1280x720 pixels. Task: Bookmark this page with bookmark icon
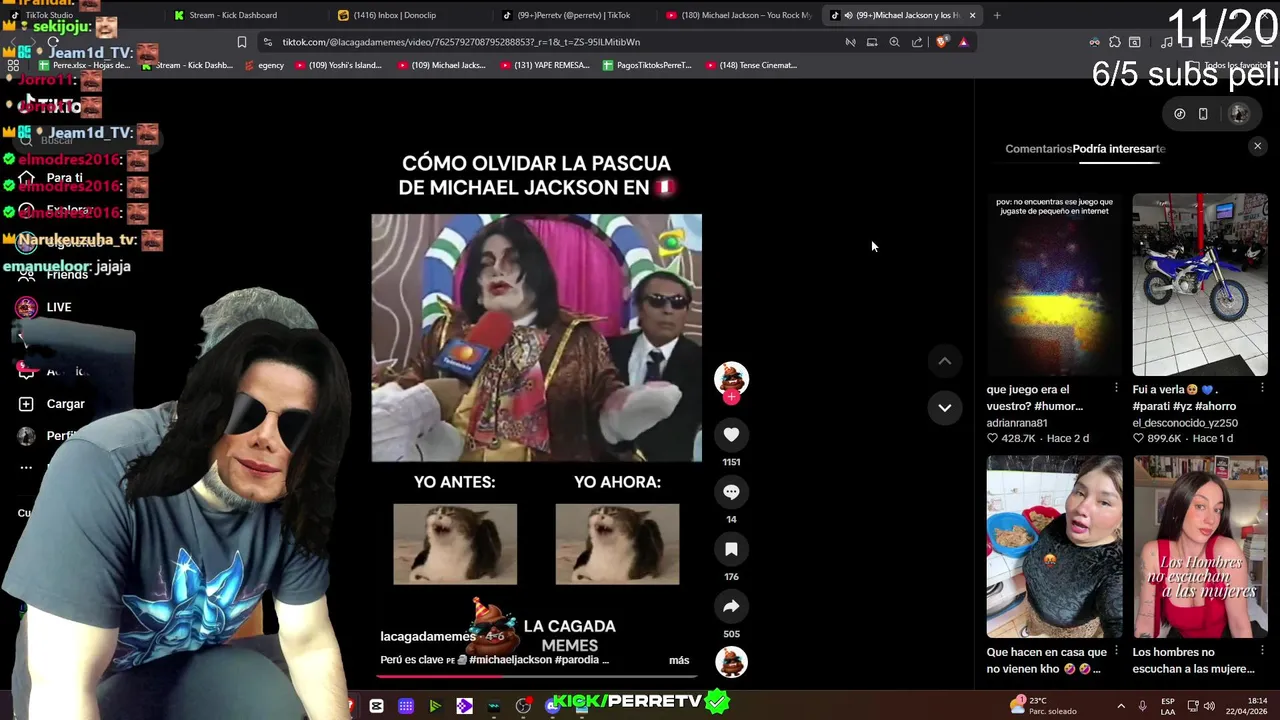tap(241, 42)
